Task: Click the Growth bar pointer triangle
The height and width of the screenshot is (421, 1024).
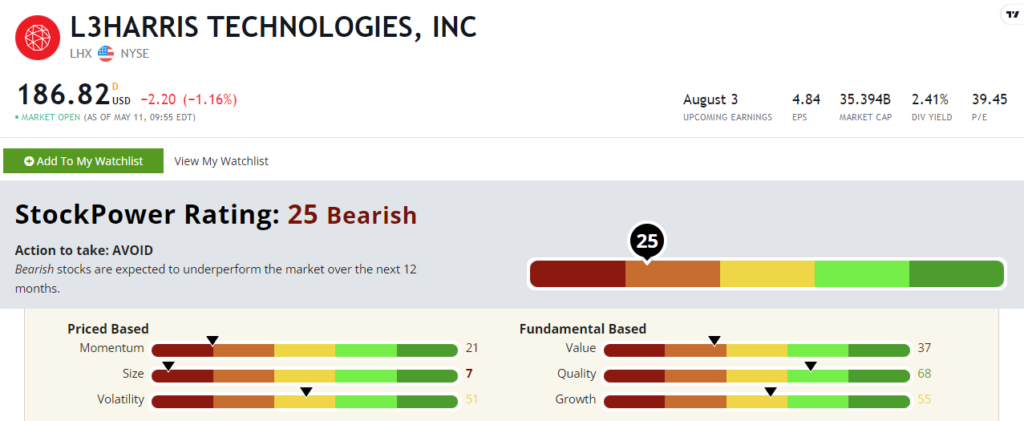Action: (771, 392)
